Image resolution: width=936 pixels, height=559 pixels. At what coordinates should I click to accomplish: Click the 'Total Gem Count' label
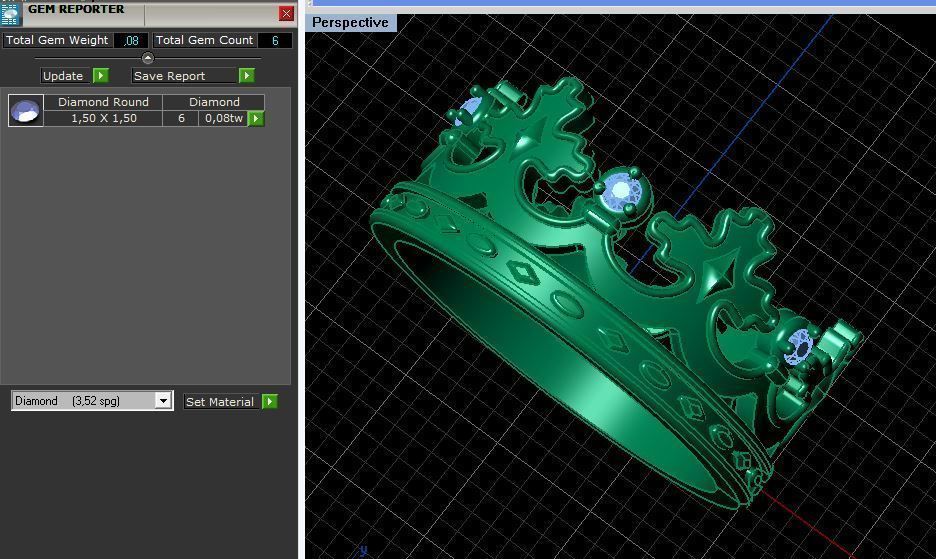pos(204,40)
